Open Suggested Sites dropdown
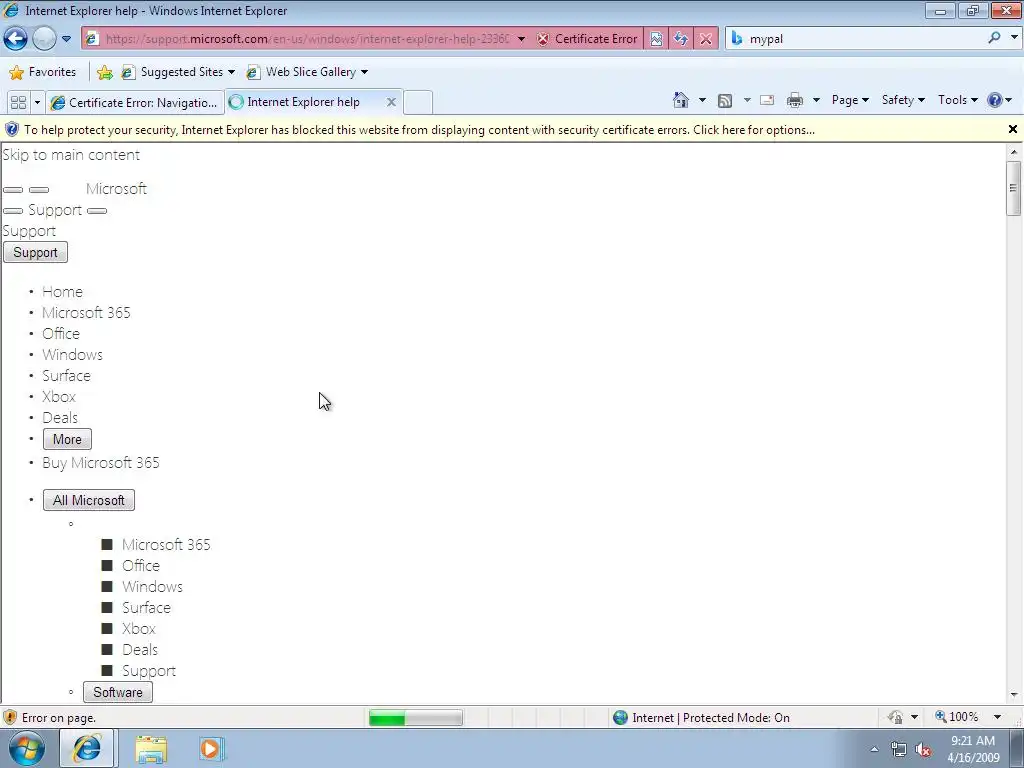 [178, 72]
